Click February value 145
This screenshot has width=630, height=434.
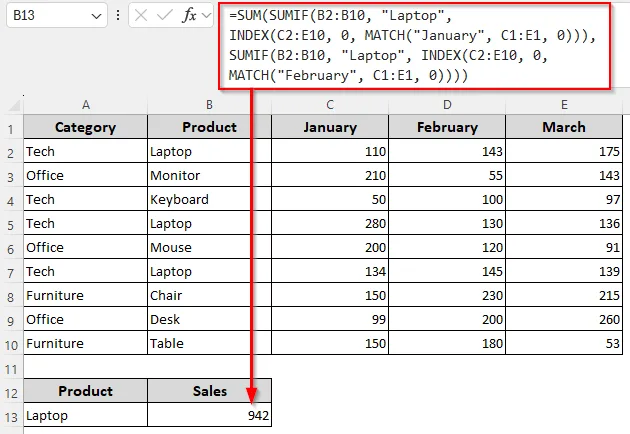tap(447, 271)
